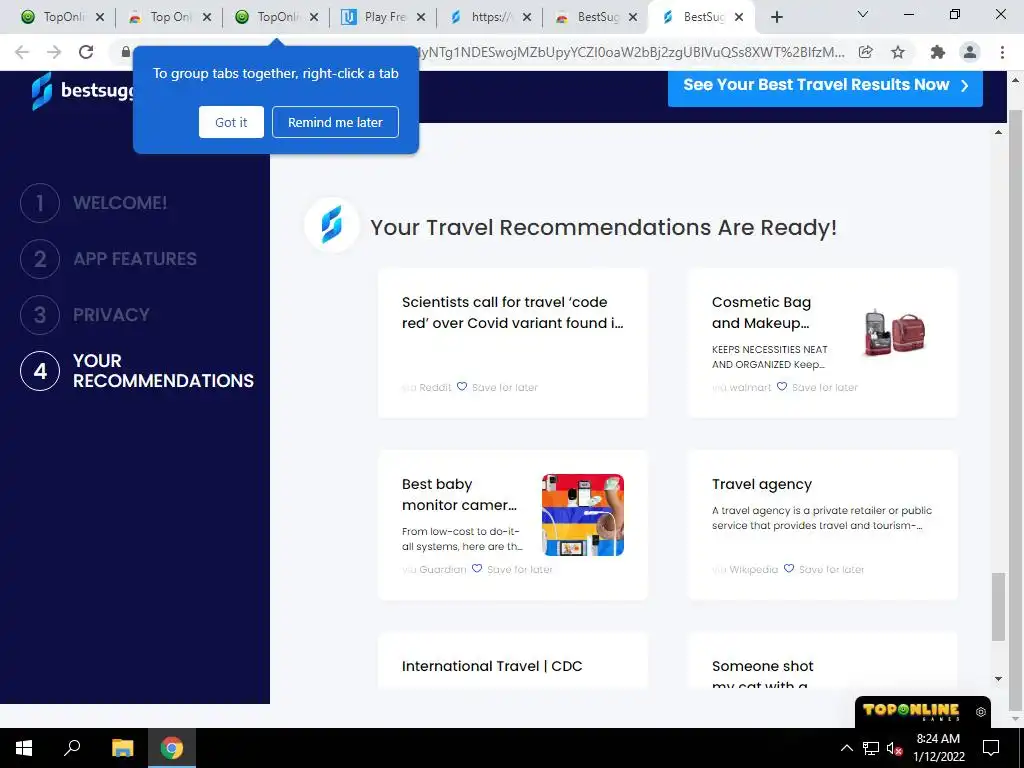1024x768 pixels.
Task: Go back to the previous page
Action: 22,52
